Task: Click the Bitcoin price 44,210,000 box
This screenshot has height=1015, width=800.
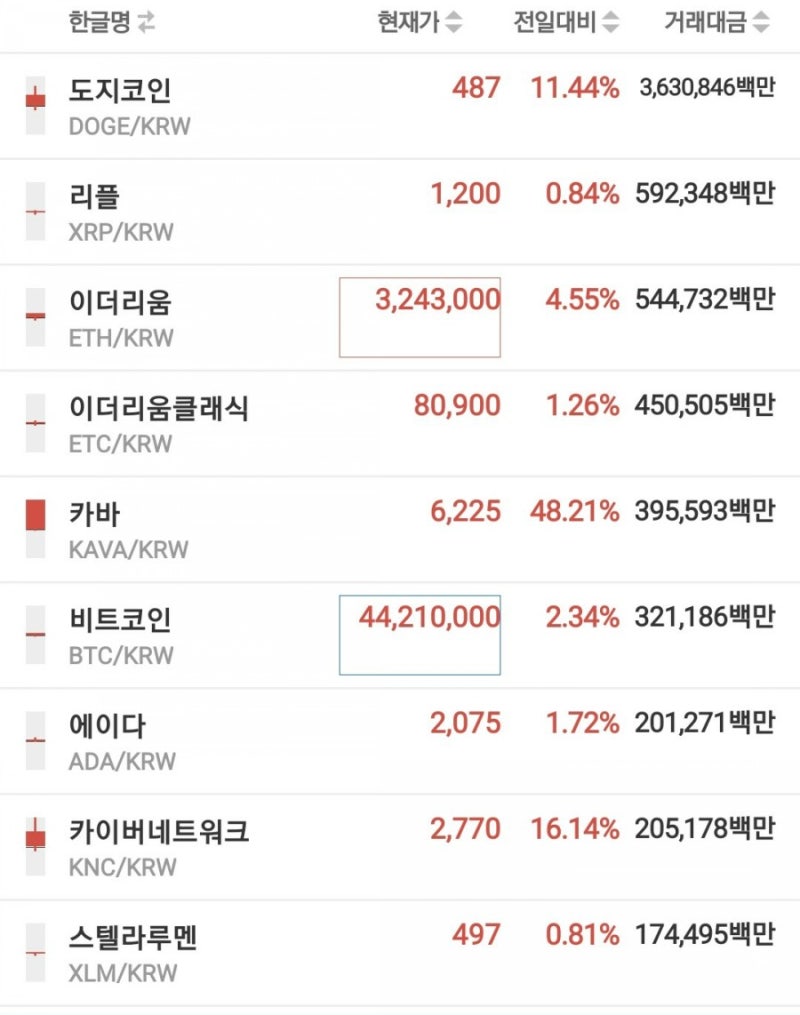Action: pyautogui.click(x=419, y=635)
